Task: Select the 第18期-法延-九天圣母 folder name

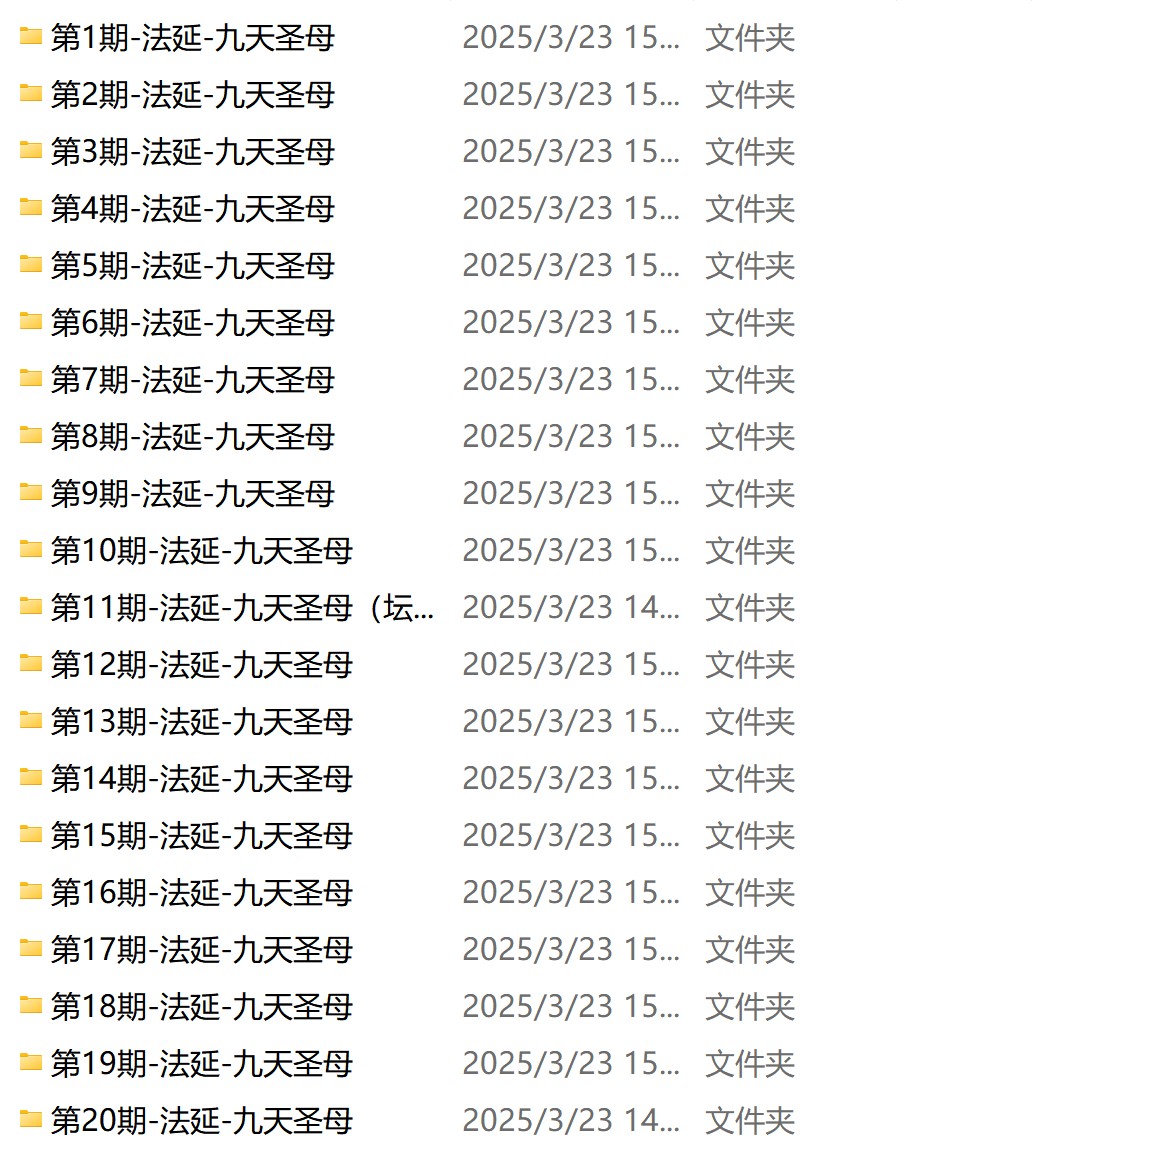Action: coord(202,1007)
